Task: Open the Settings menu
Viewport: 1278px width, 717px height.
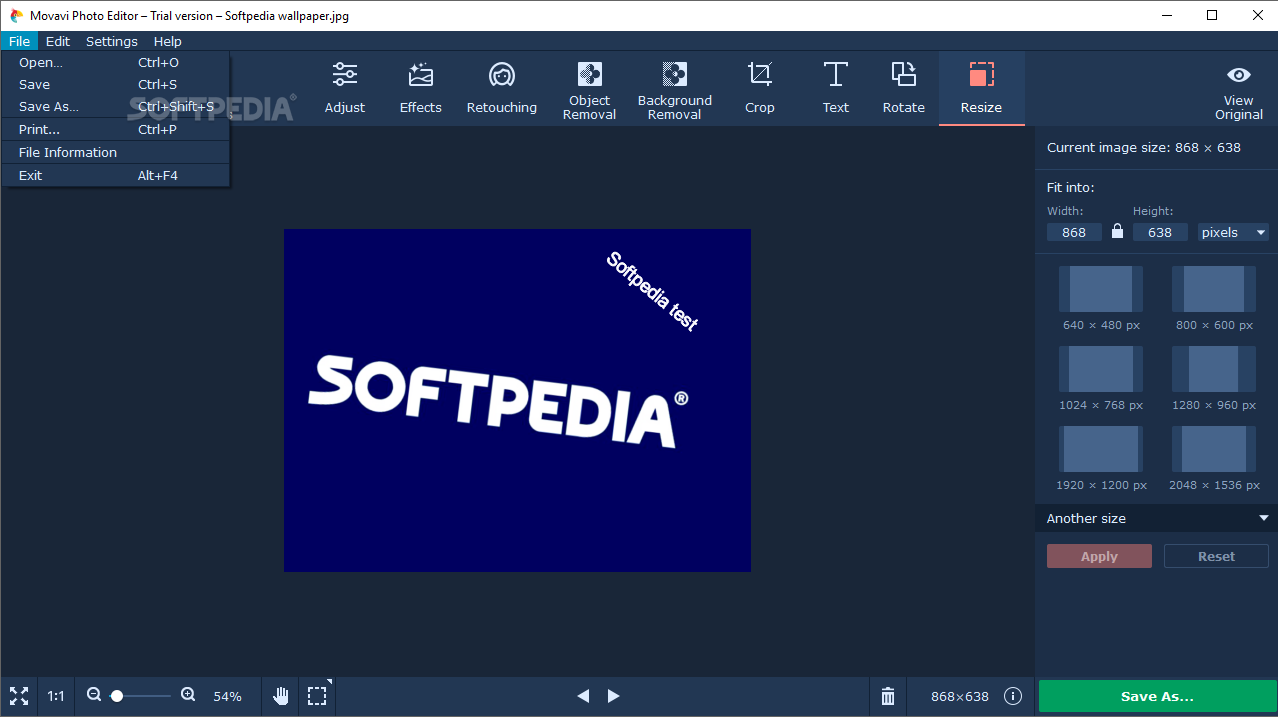Action: tap(112, 41)
